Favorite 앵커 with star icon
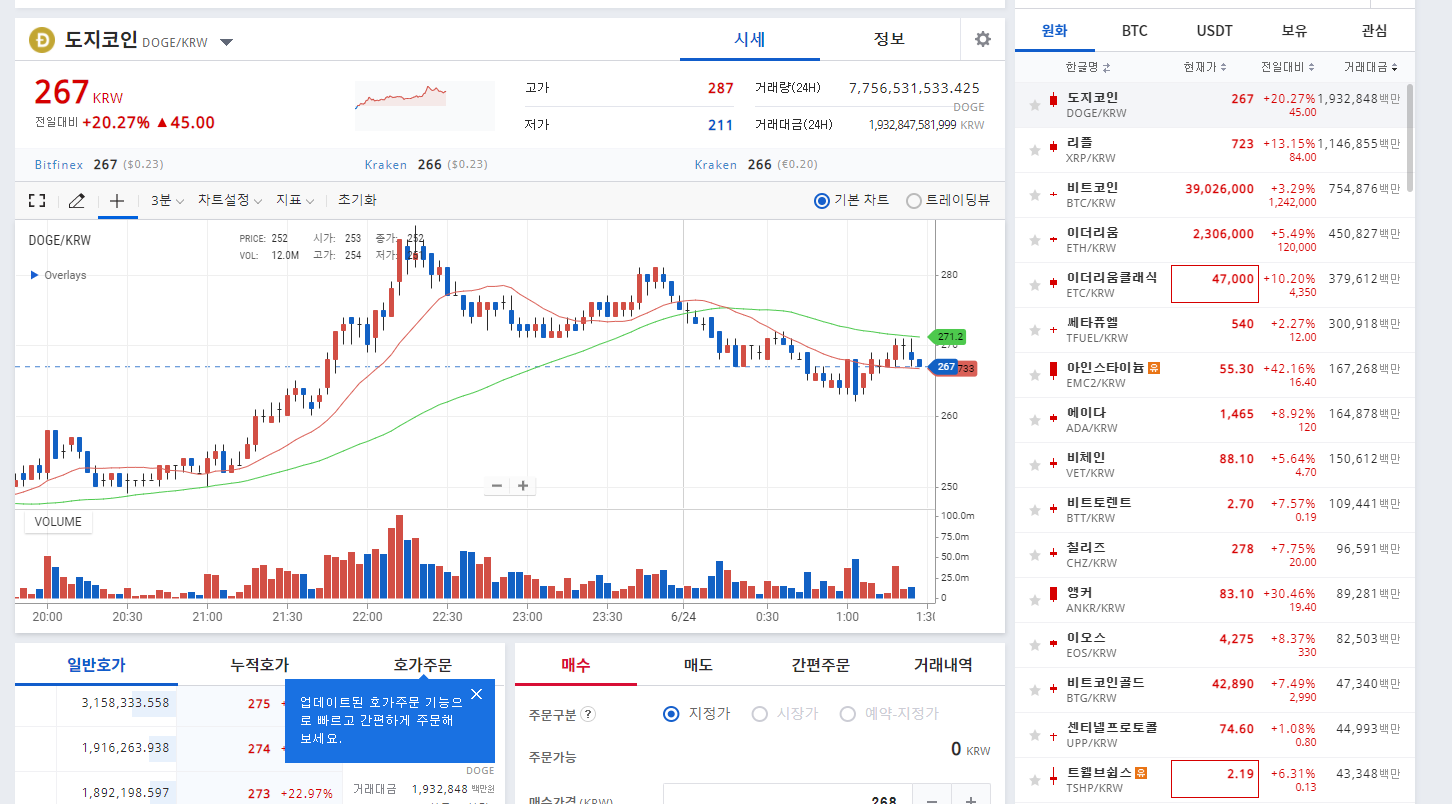Screen dimensions: 1452x804 [x=1035, y=600]
